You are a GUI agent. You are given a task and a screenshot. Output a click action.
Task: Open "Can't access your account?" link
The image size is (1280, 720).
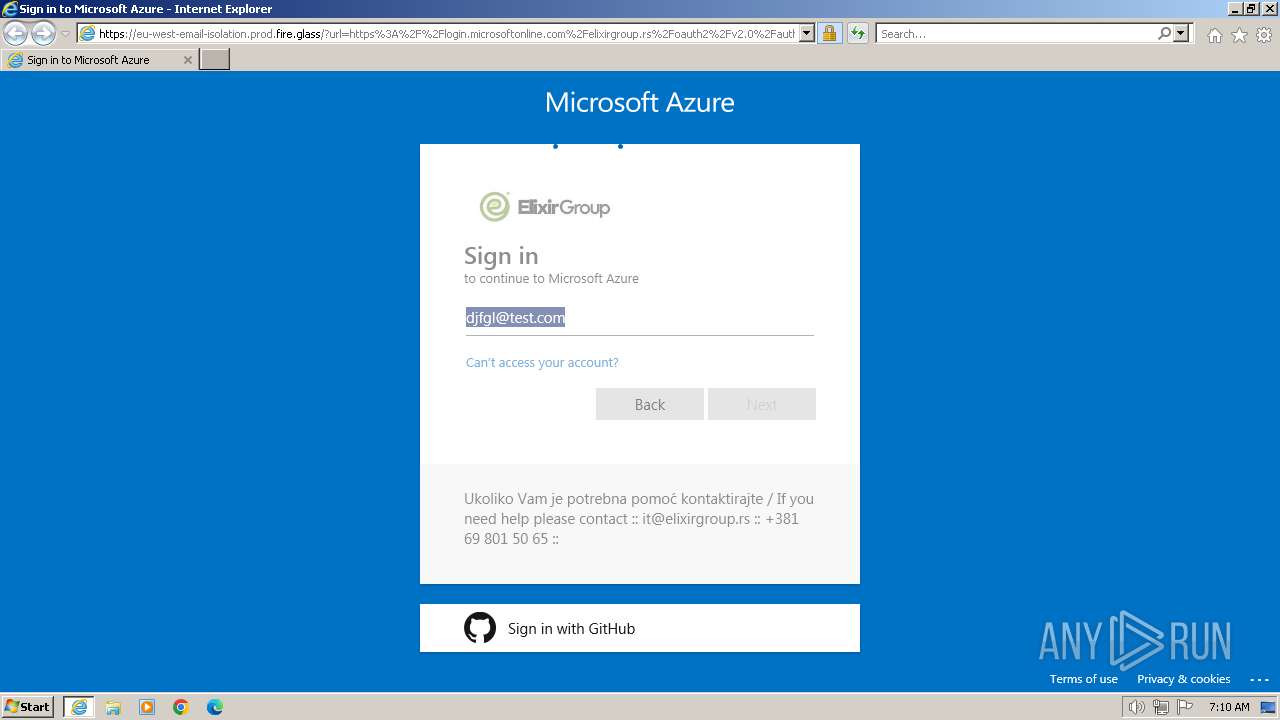click(542, 362)
